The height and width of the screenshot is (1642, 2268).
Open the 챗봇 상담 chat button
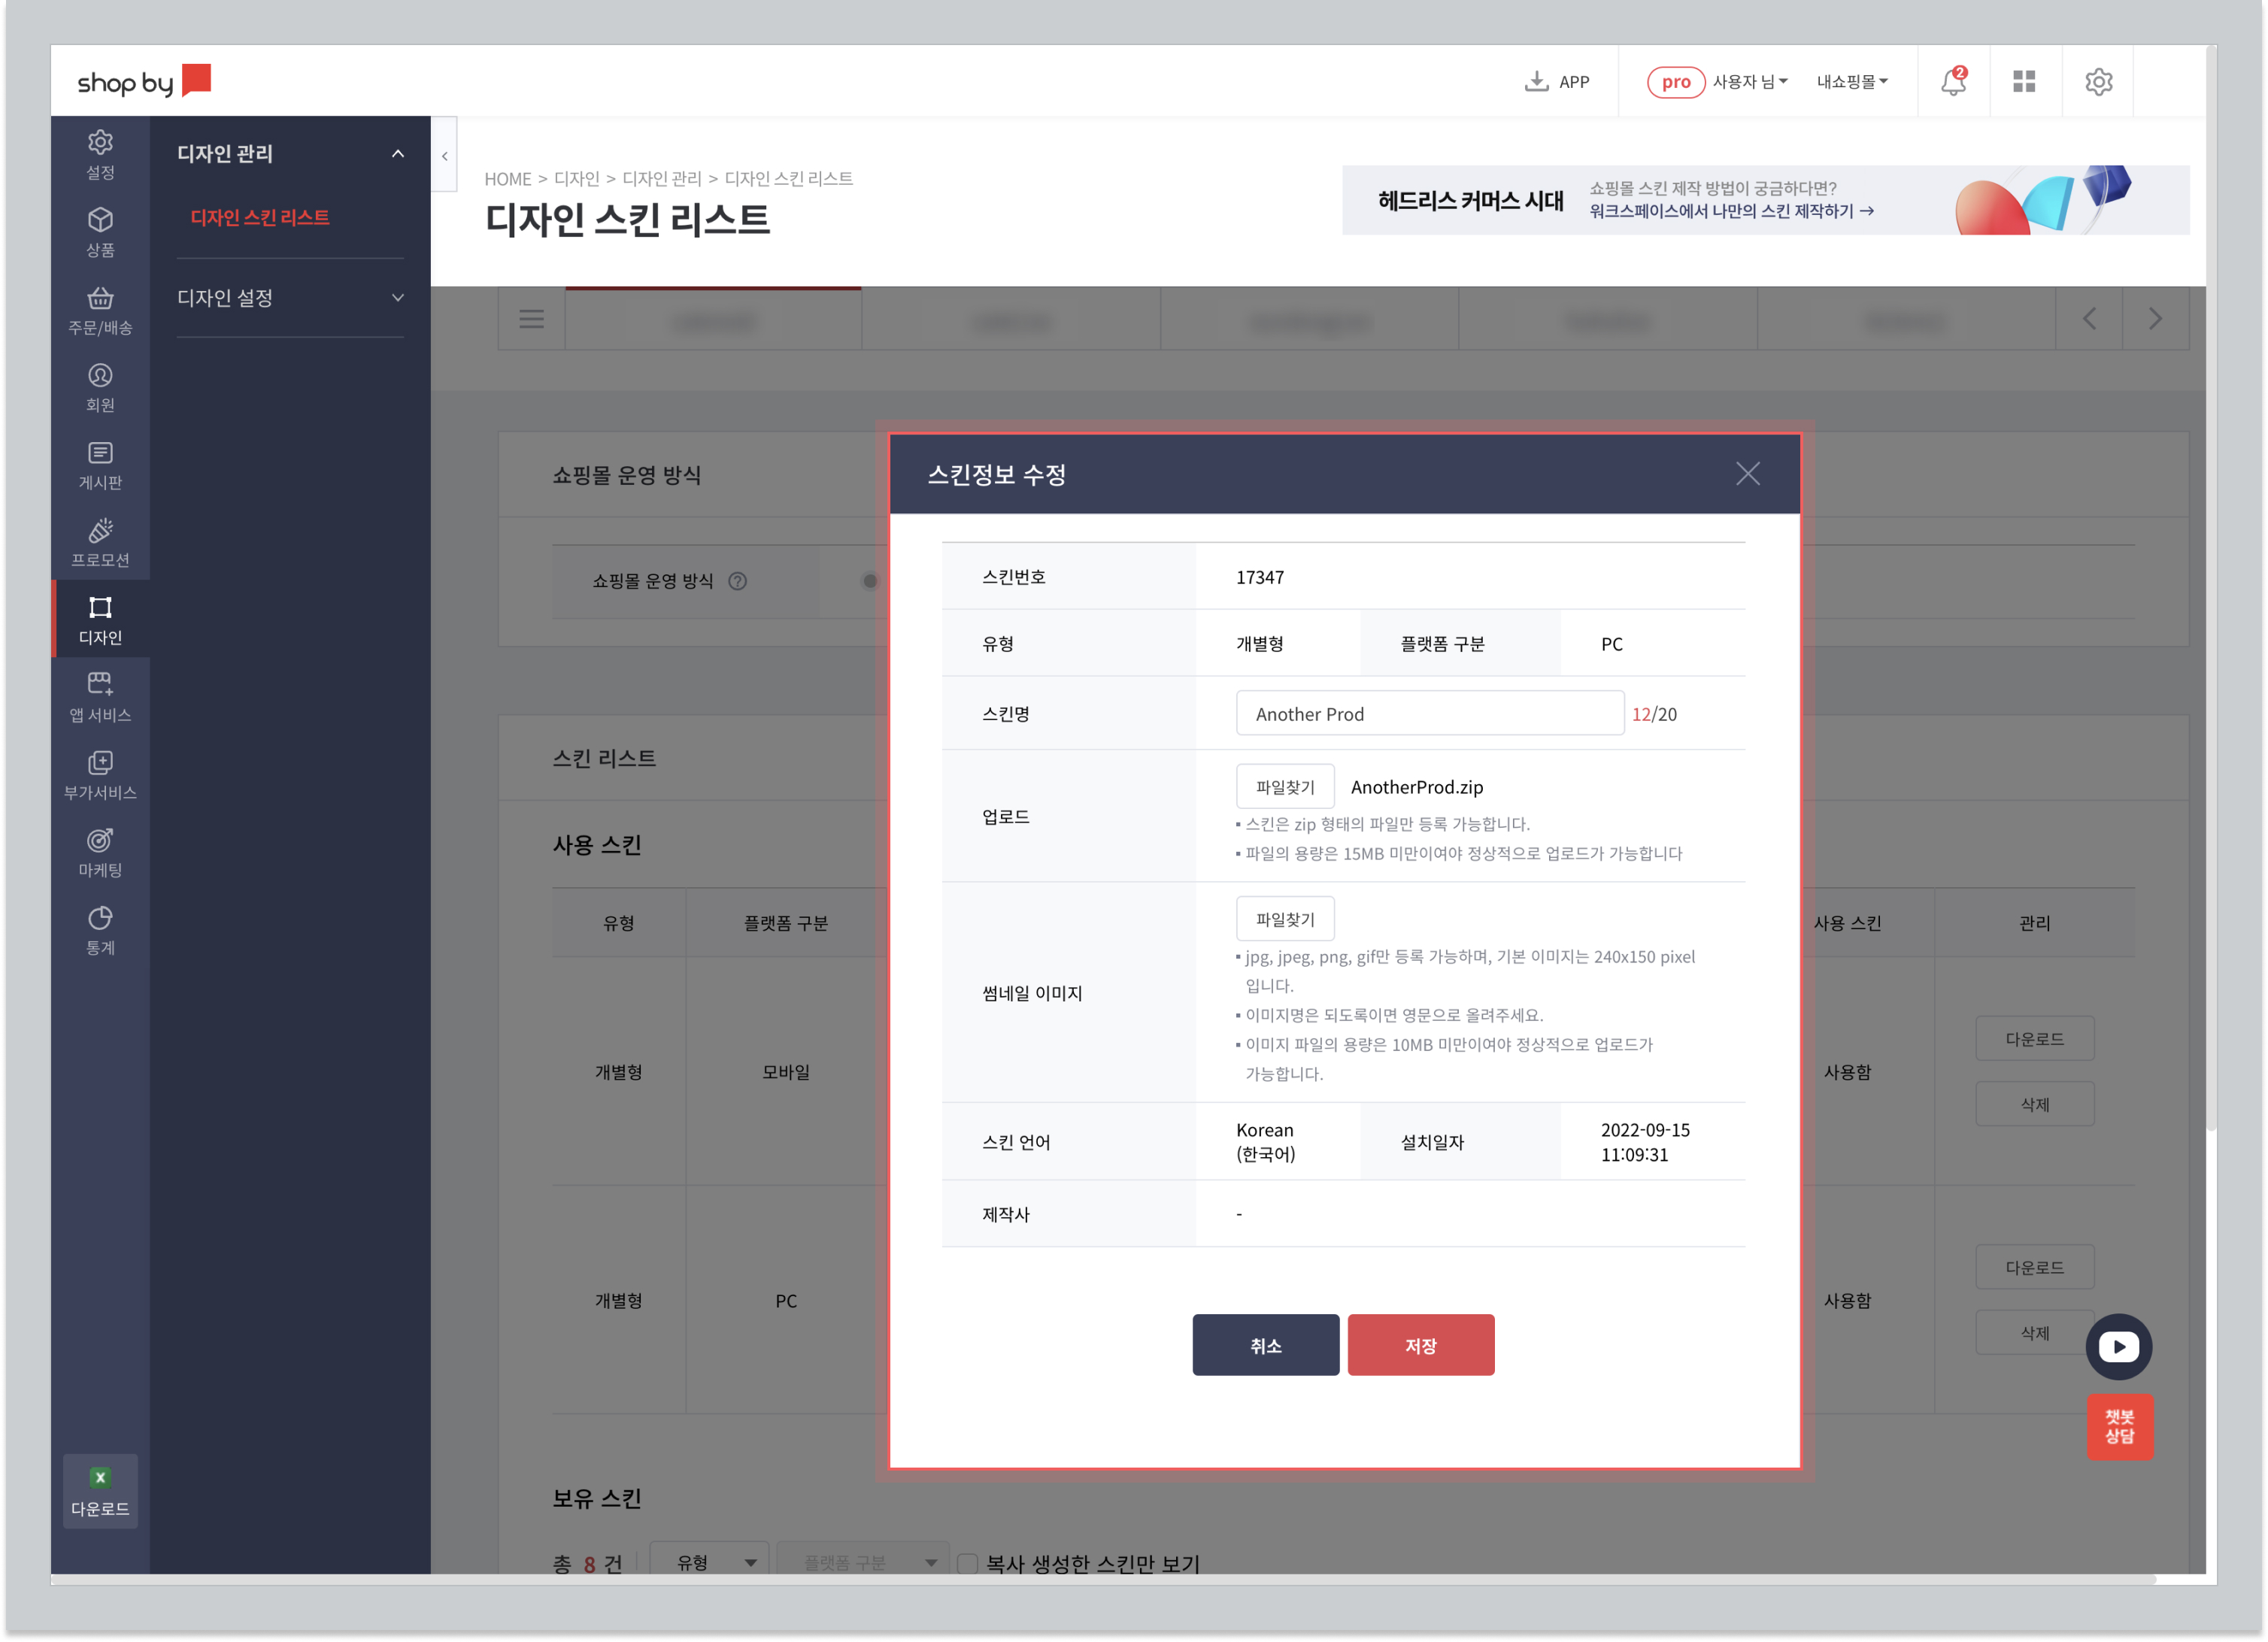point(2119,1426)
